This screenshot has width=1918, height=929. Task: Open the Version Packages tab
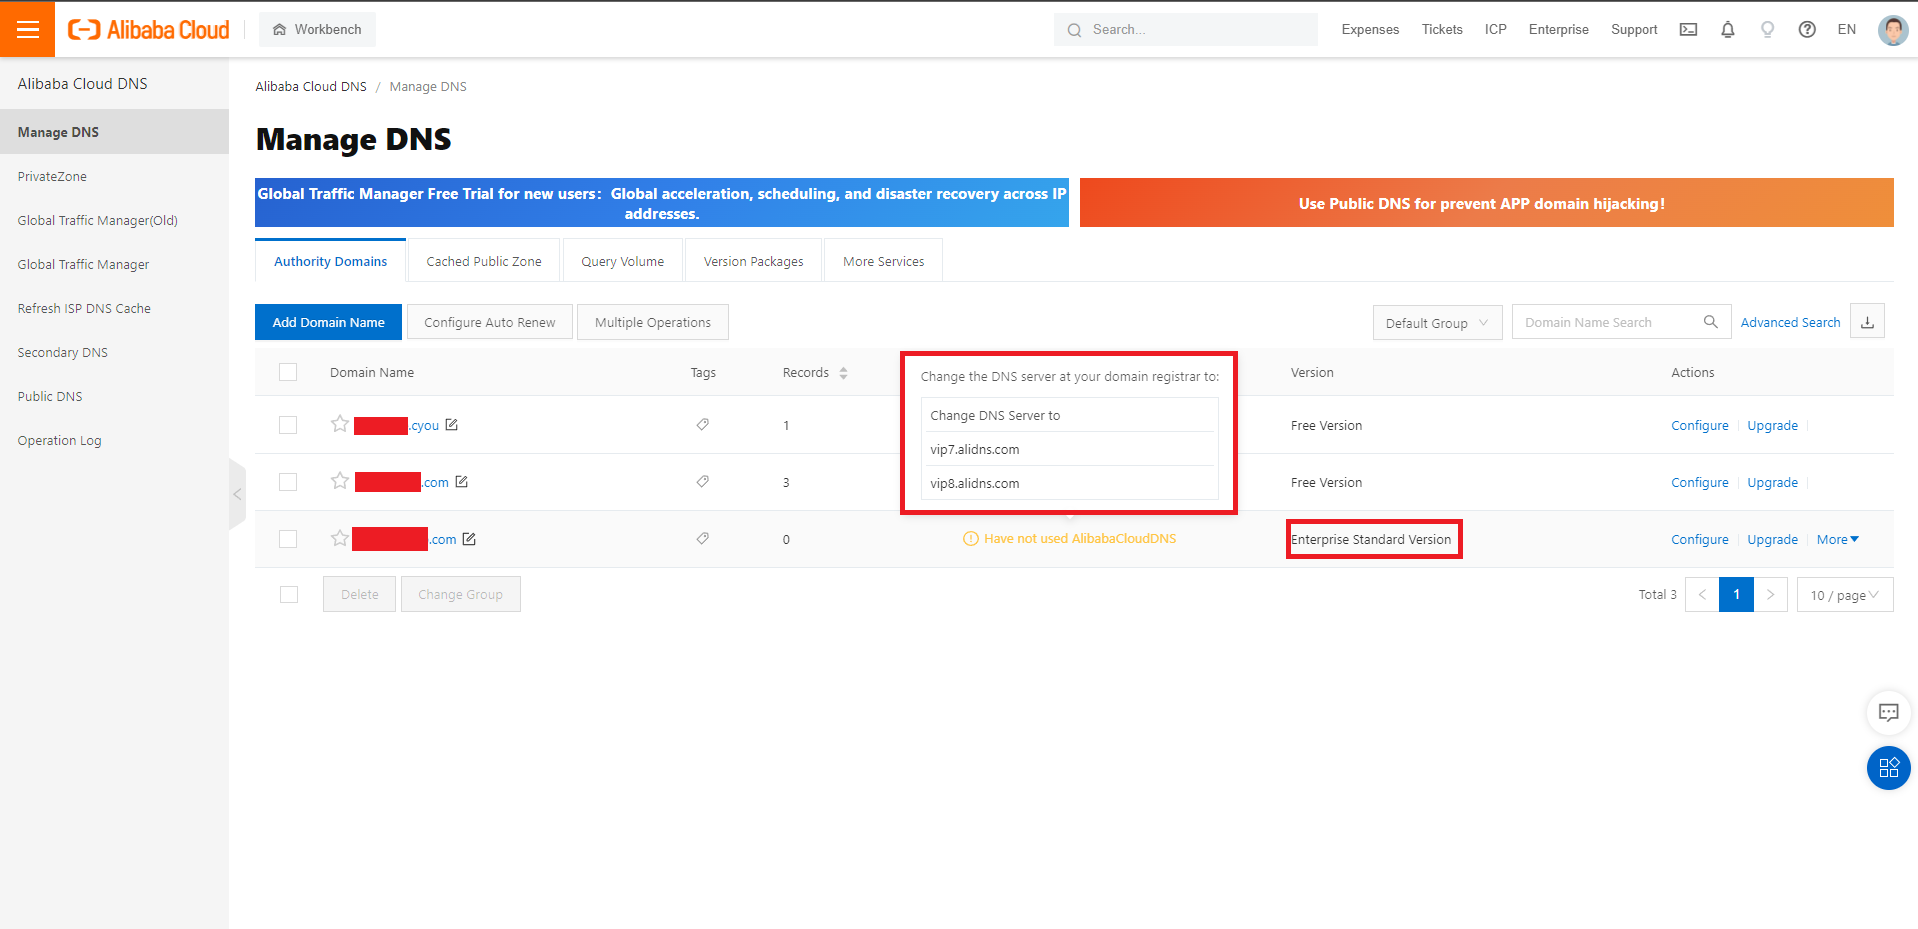click(x=753, y=261)
